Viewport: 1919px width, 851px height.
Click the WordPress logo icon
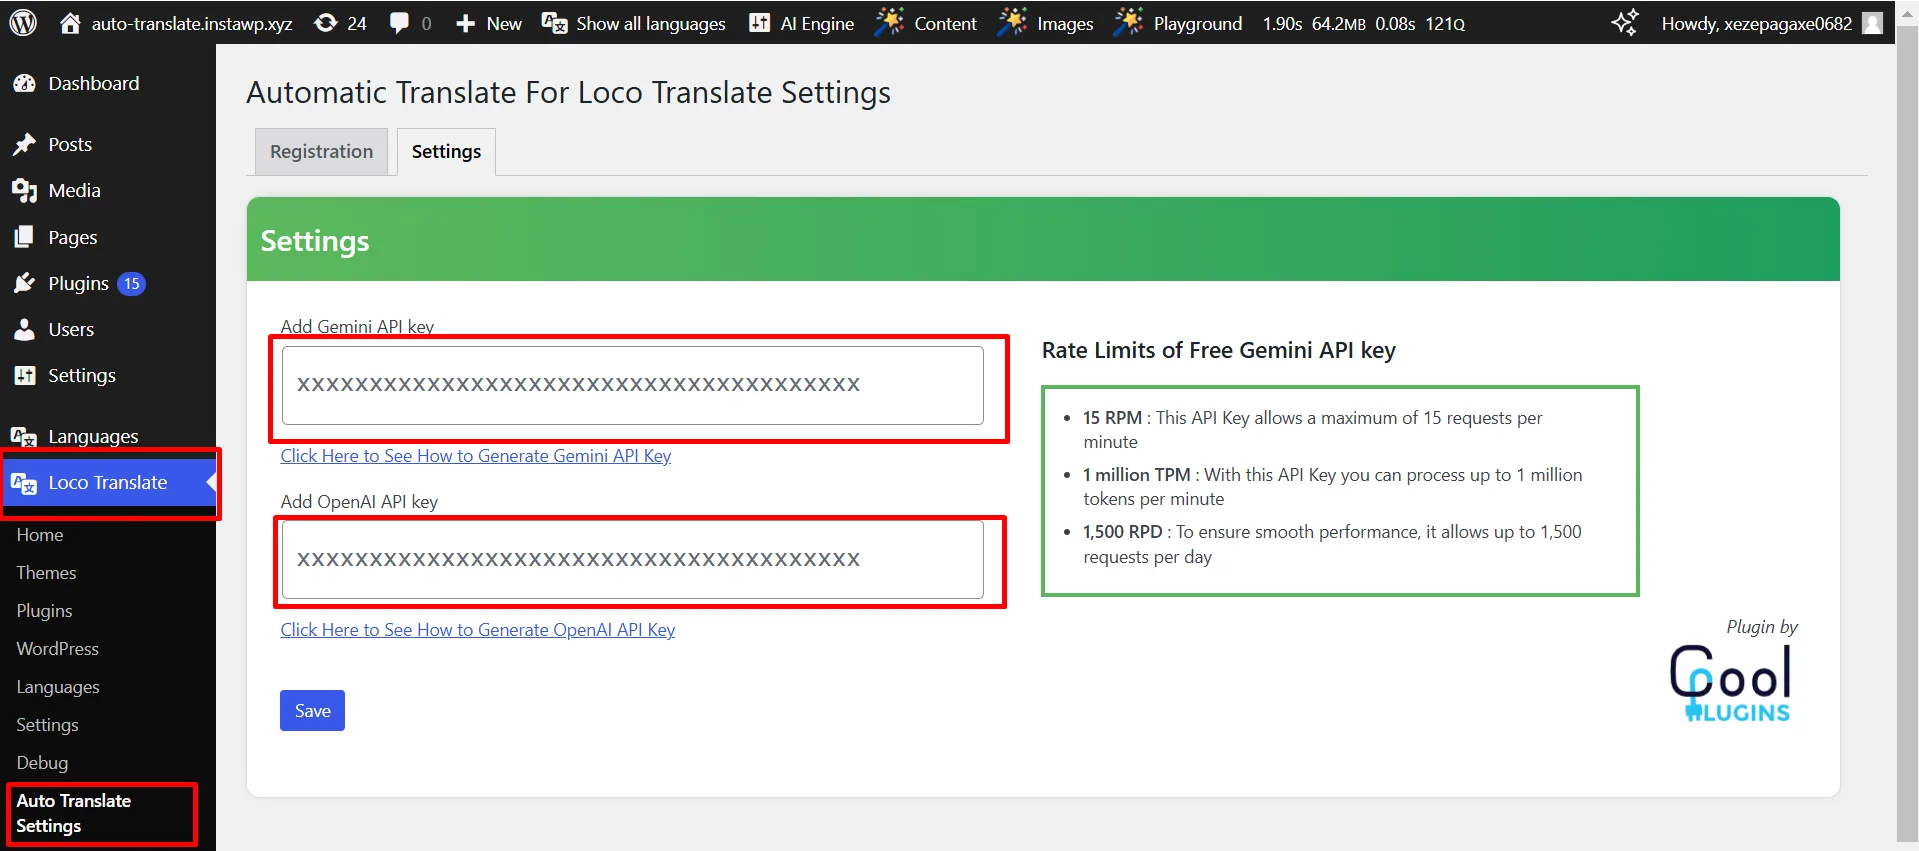click(23, 23)
